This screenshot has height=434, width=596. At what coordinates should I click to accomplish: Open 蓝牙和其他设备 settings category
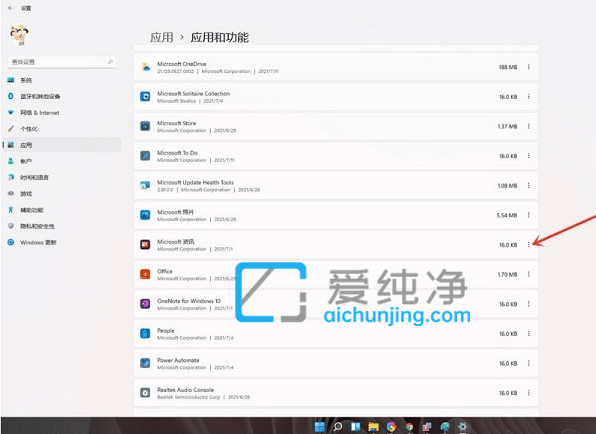(x=62, y=97)
